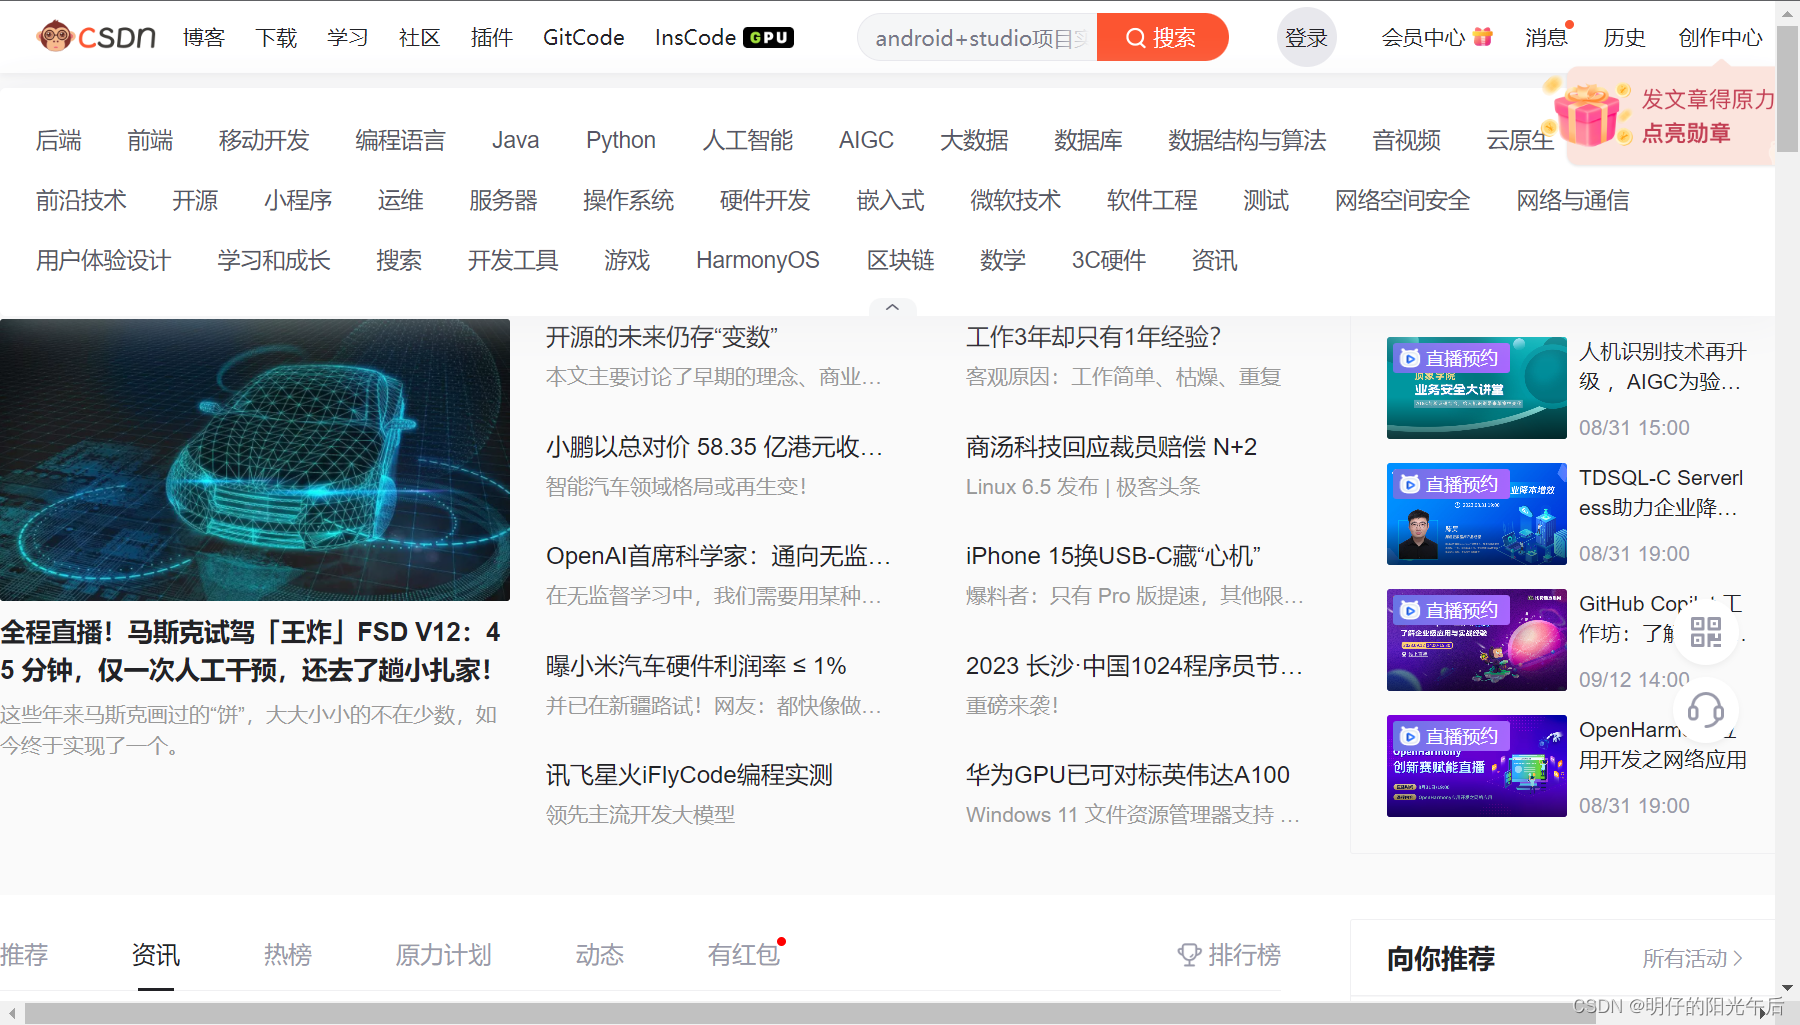Open GitCode in the top navigation
Viewport: 1800px width, 1025px height.
click(584, 37)
